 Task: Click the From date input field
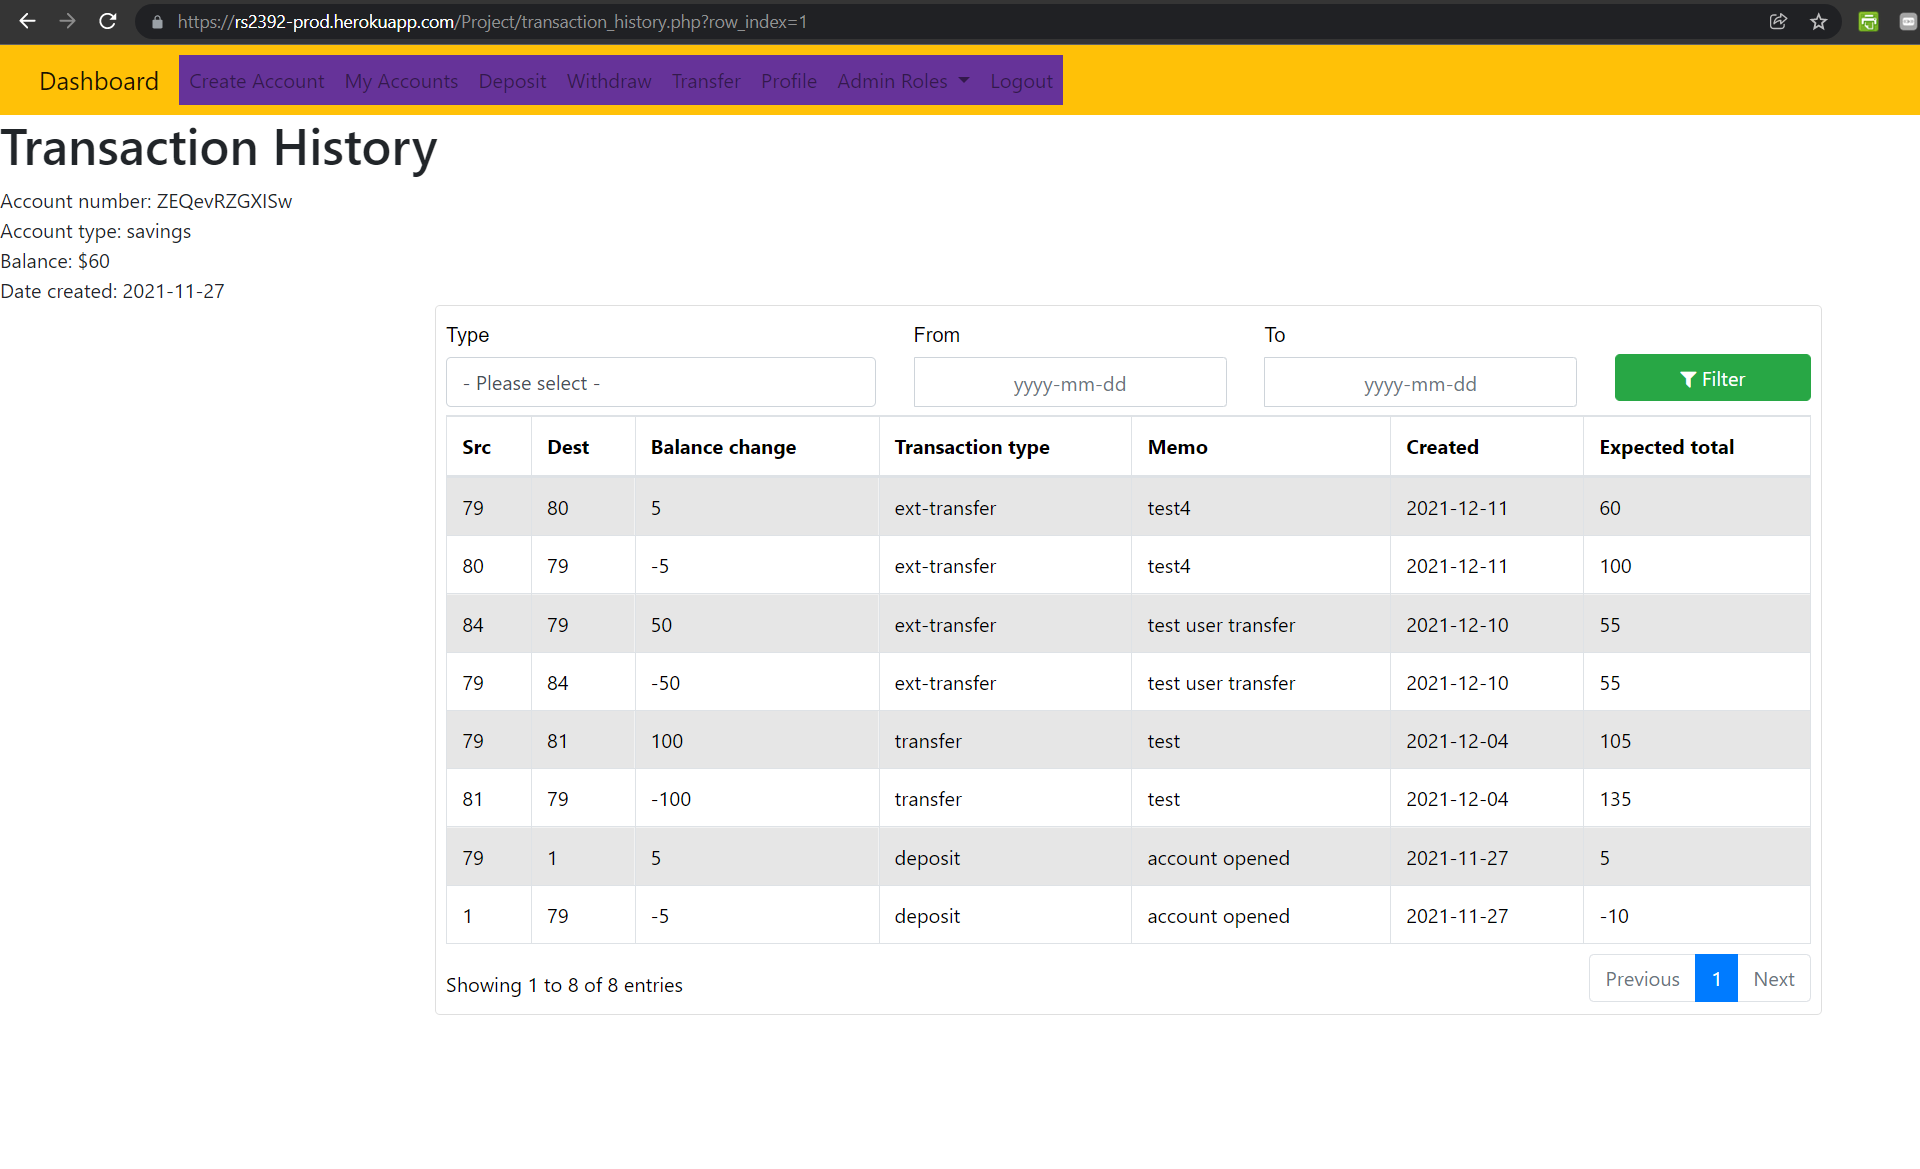coord(1069,382)
